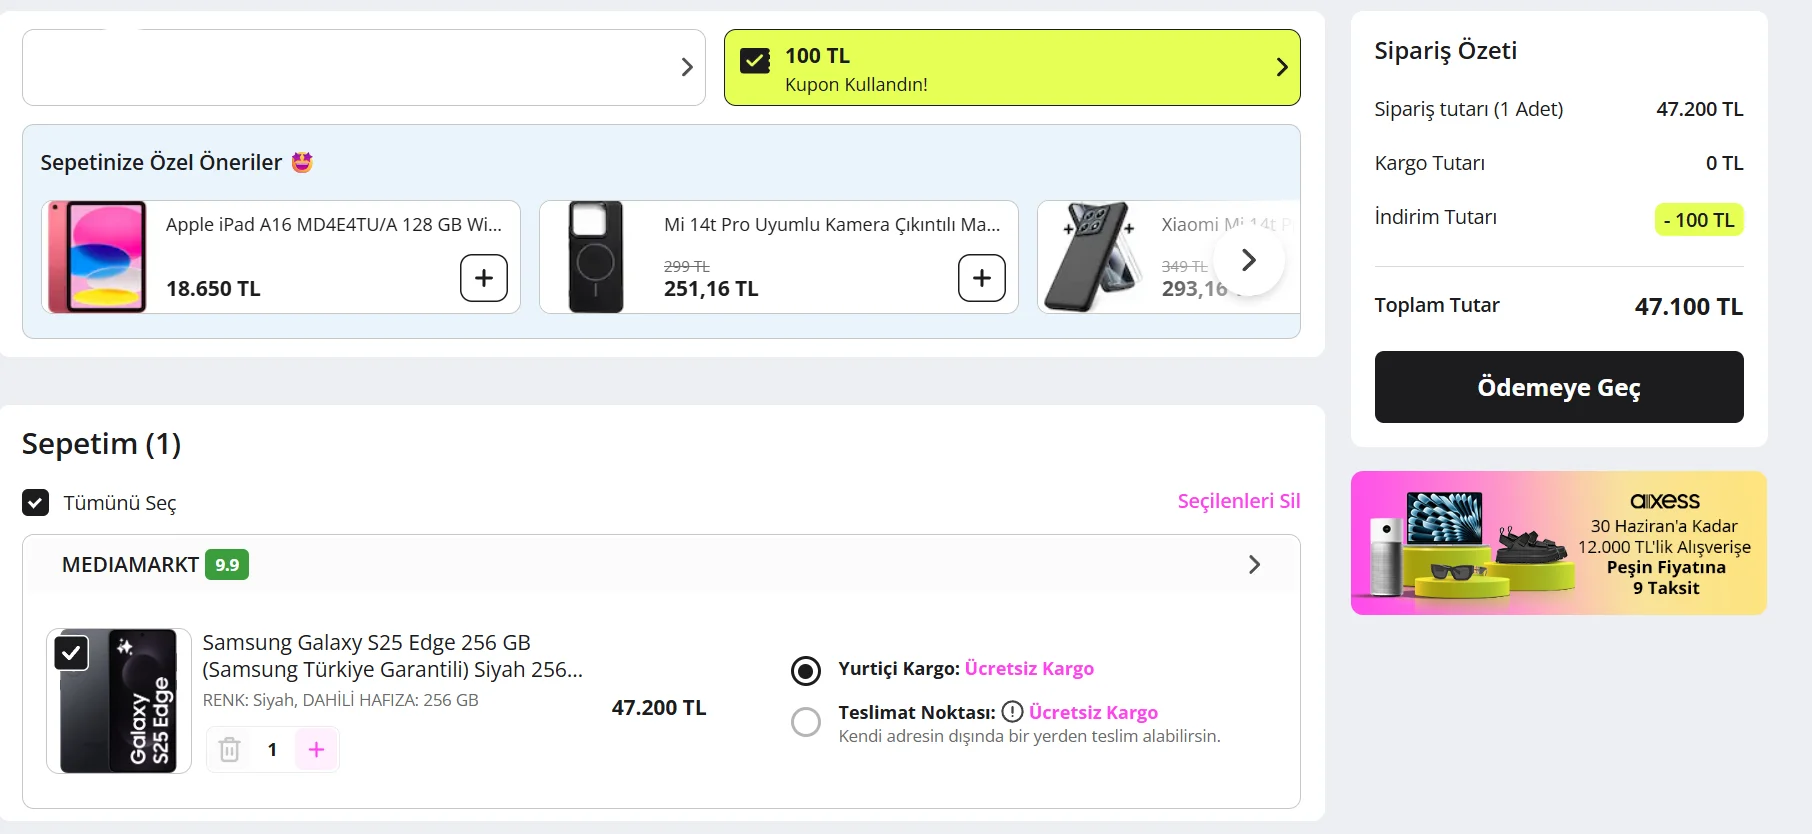Screen dimensions: 1812x834
Task: Delete Samsung Galaxy S25 Edge with trash icon
Action: click(230, 749)
